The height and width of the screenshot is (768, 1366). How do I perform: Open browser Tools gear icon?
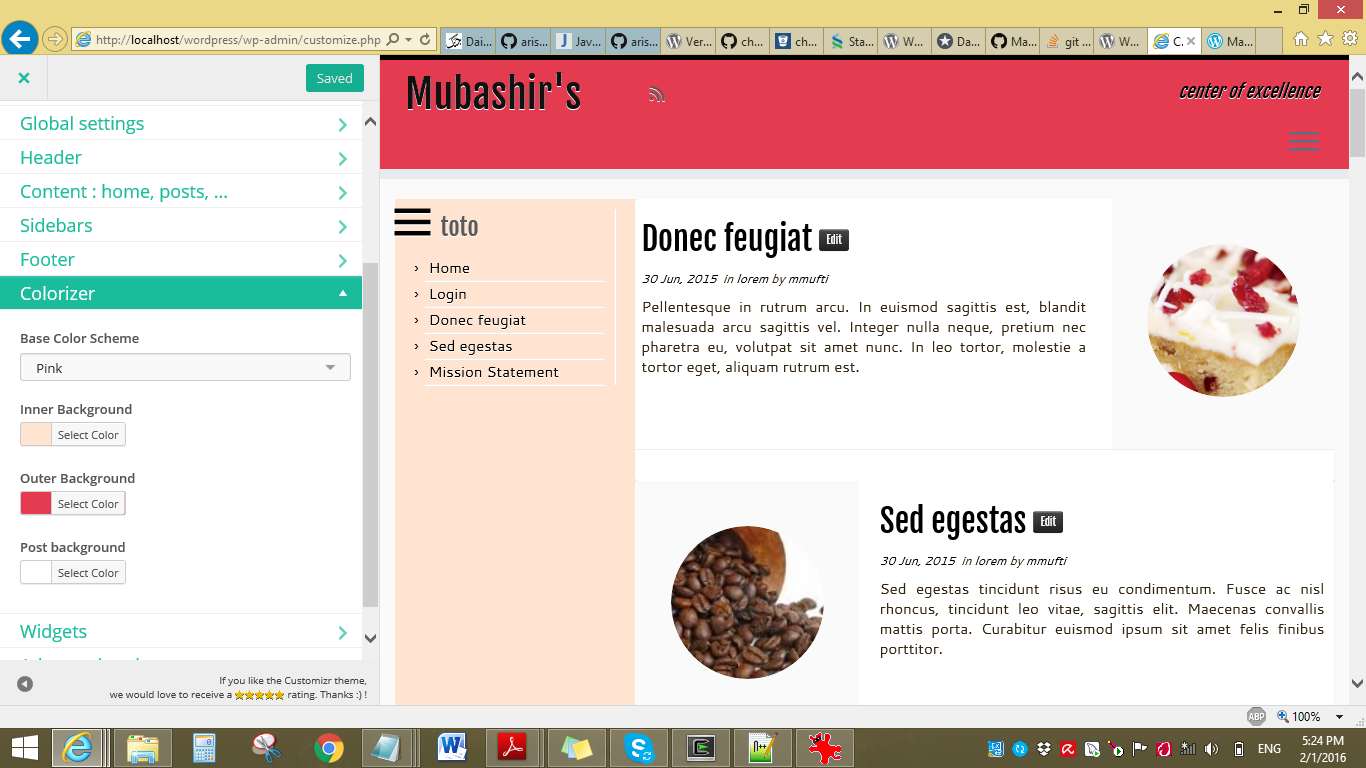point(1350,39)
